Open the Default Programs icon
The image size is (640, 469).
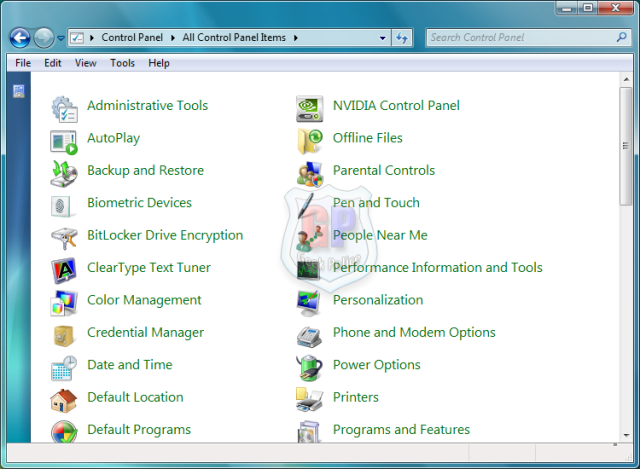[64, 432]
